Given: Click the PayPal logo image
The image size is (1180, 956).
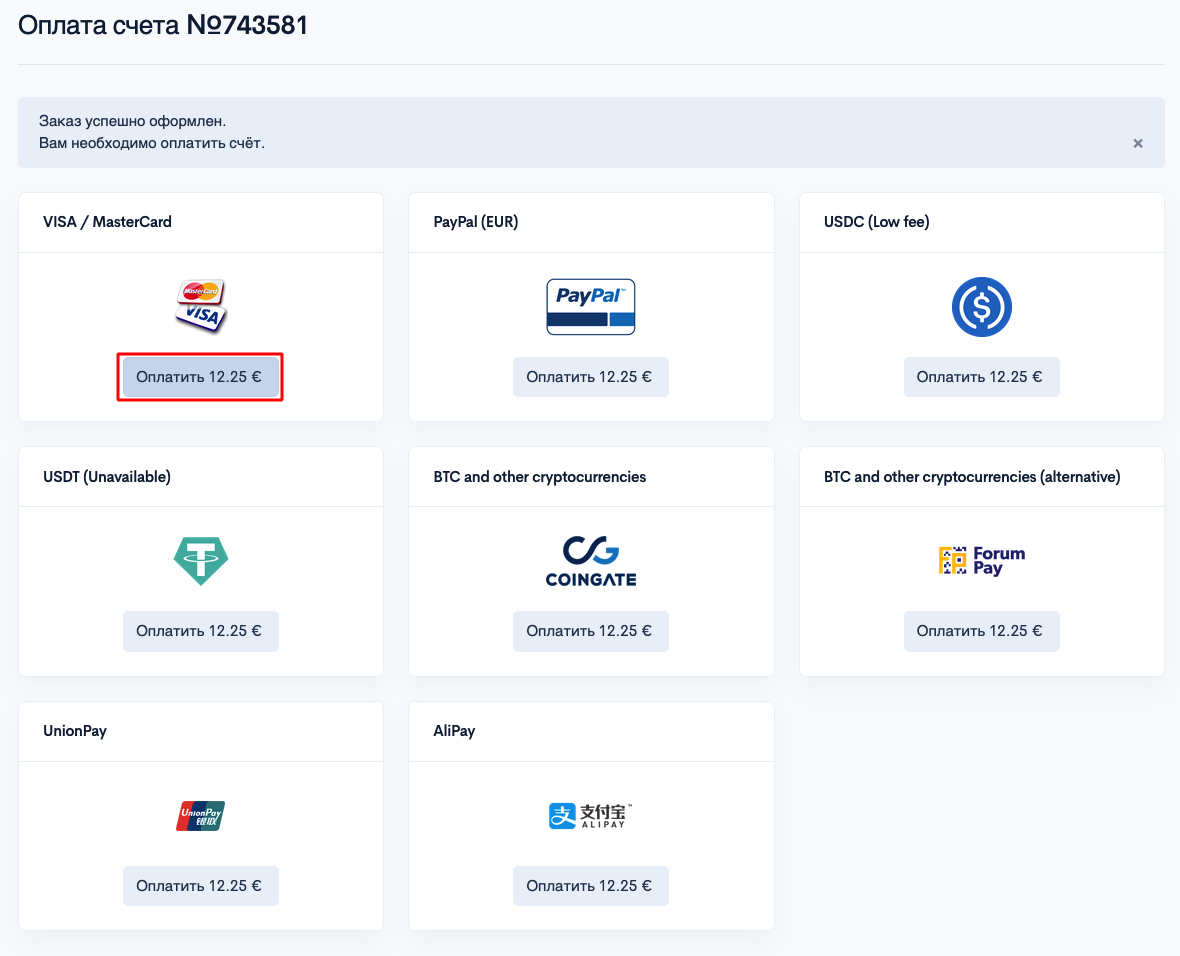Looking at the screenshot, I should pos(591,306).
